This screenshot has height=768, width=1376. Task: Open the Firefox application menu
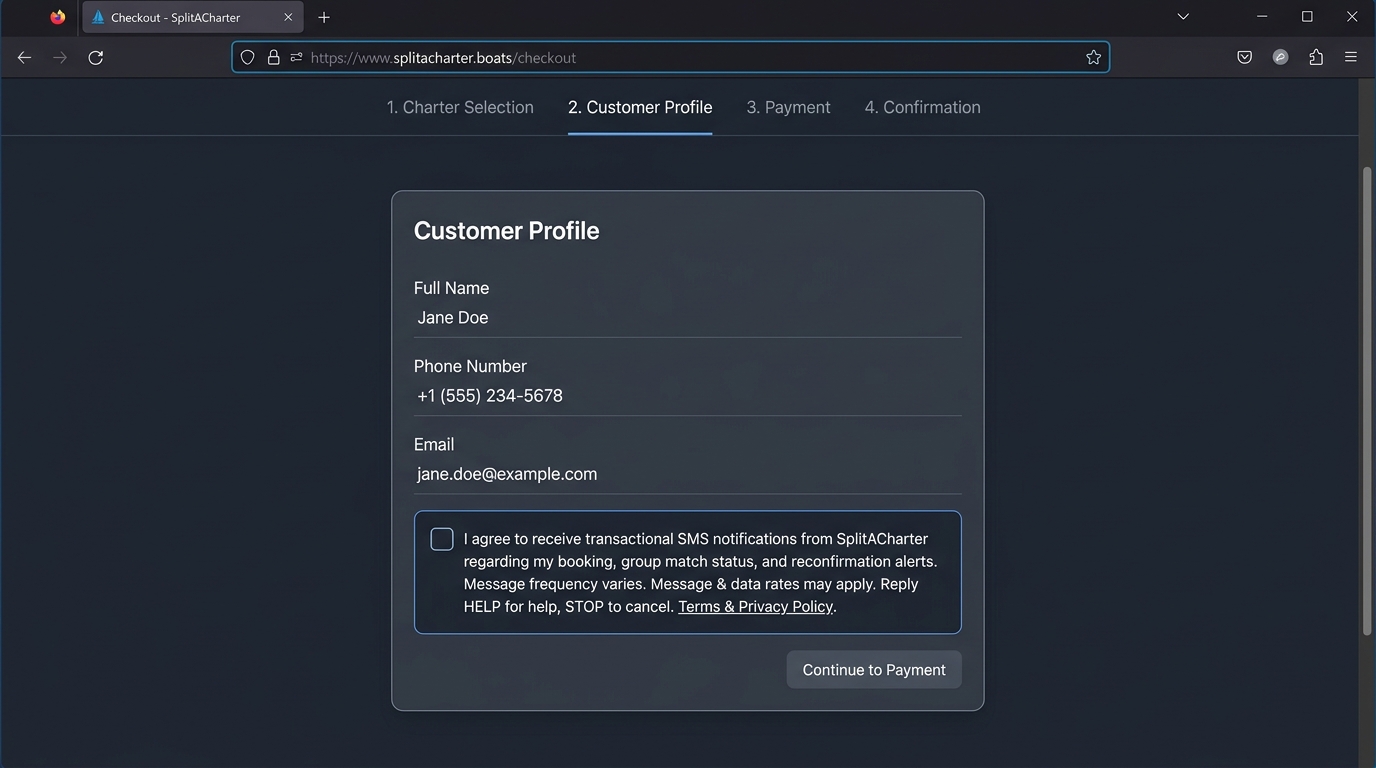1351,58
